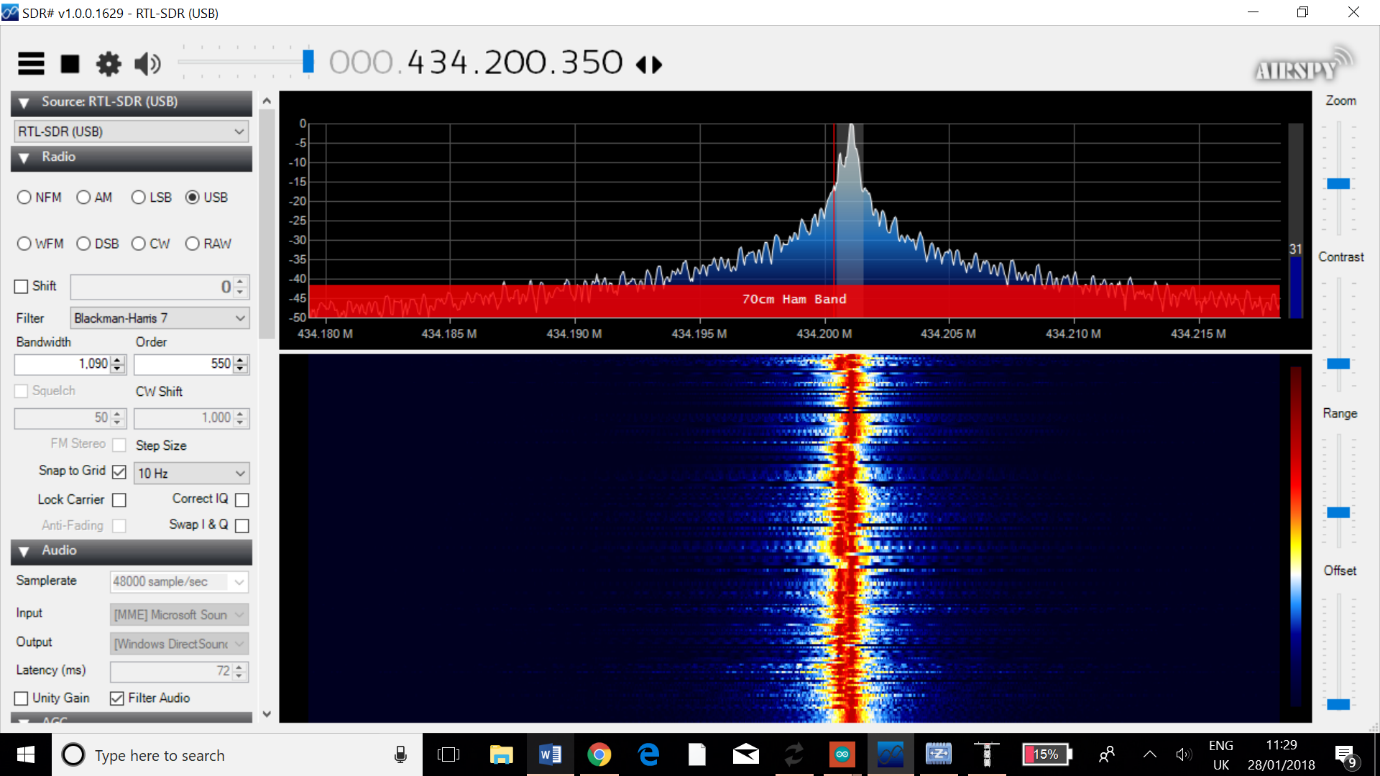Click the volume slider handle
The height and width of the screenshot is (776, 1380).
coord(308,62)
